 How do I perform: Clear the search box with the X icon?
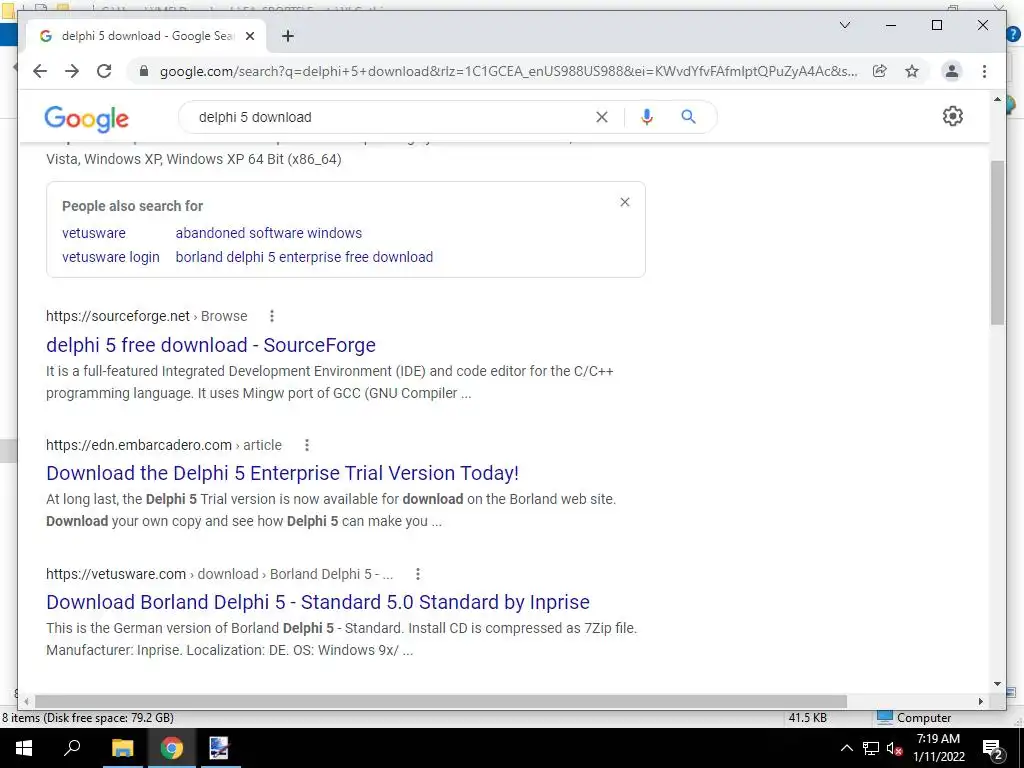pyautogui.click(x=601, y=117)
